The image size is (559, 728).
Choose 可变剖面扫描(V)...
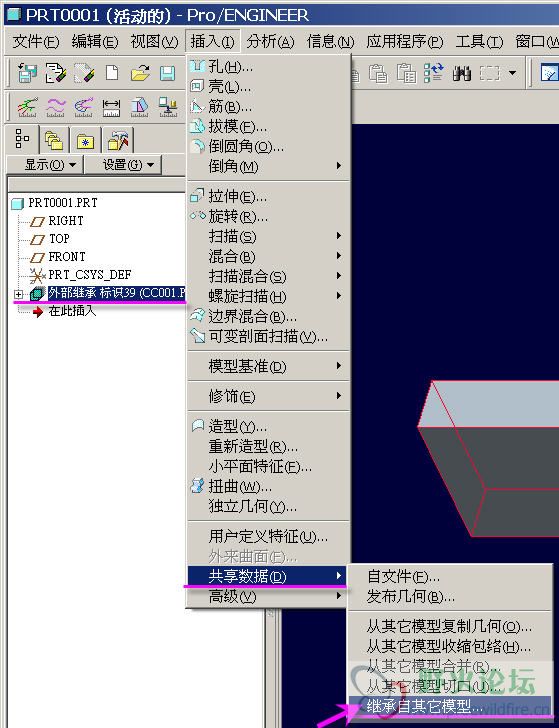pyautogui.click(x=268, y=336)
